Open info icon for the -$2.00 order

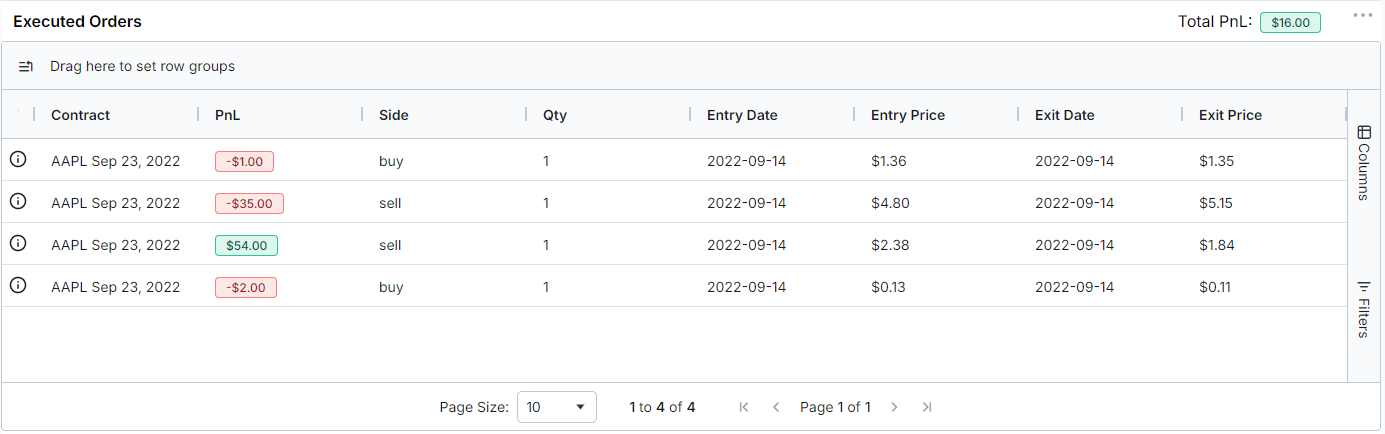18,285
